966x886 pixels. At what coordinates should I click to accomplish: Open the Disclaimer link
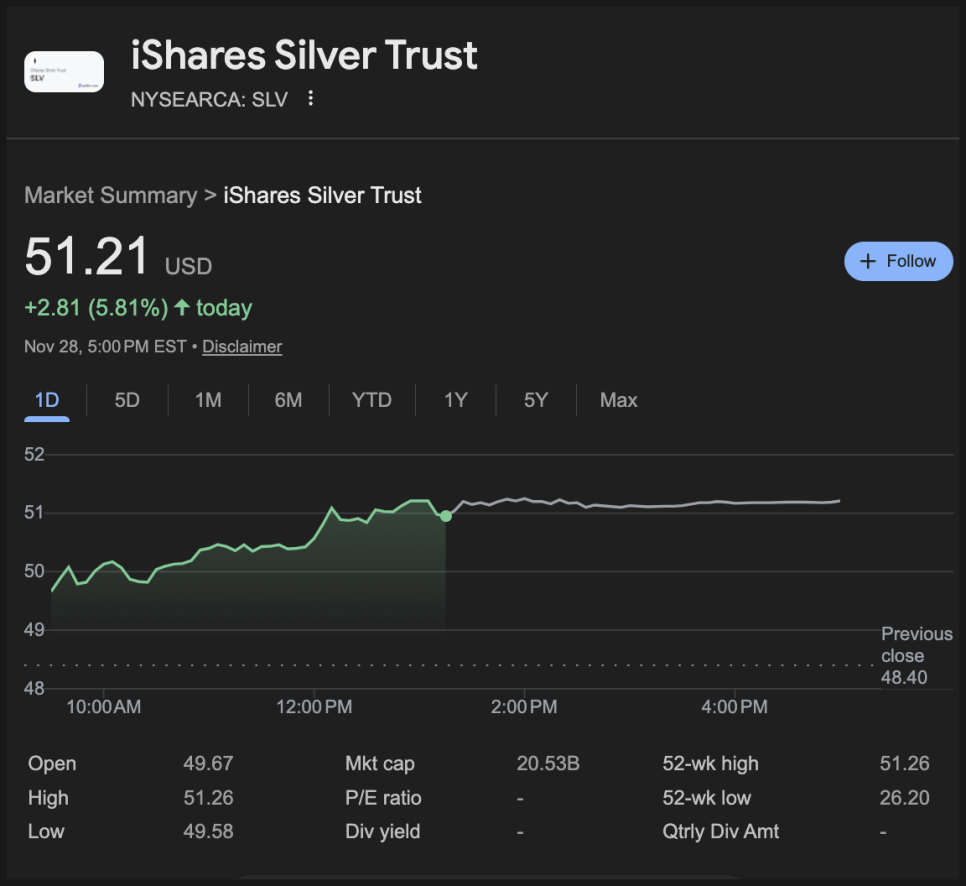[242, 347]
